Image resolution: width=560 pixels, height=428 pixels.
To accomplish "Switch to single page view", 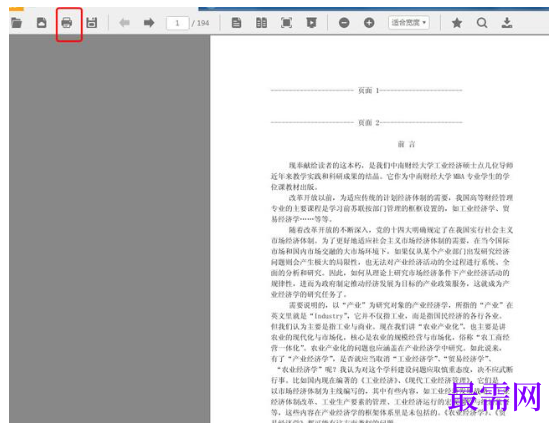I will pyautogui.click(x=236, y=23).
